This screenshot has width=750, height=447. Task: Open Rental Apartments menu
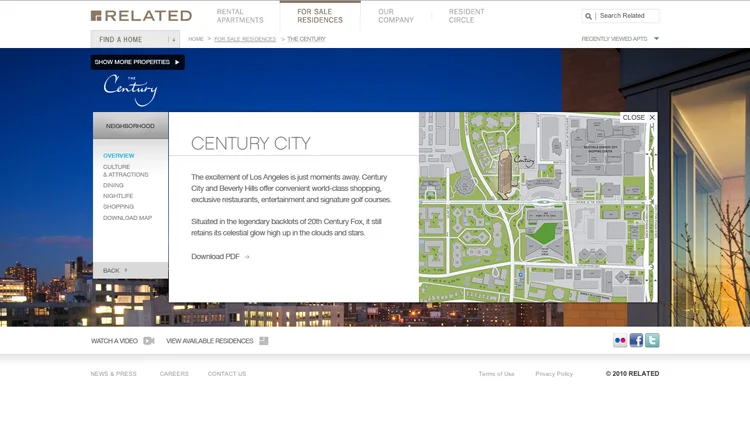click(x=240, y=16)
